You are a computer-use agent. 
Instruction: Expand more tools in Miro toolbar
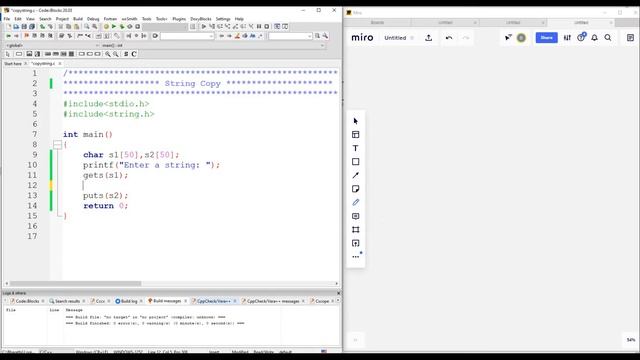(356, 257)
